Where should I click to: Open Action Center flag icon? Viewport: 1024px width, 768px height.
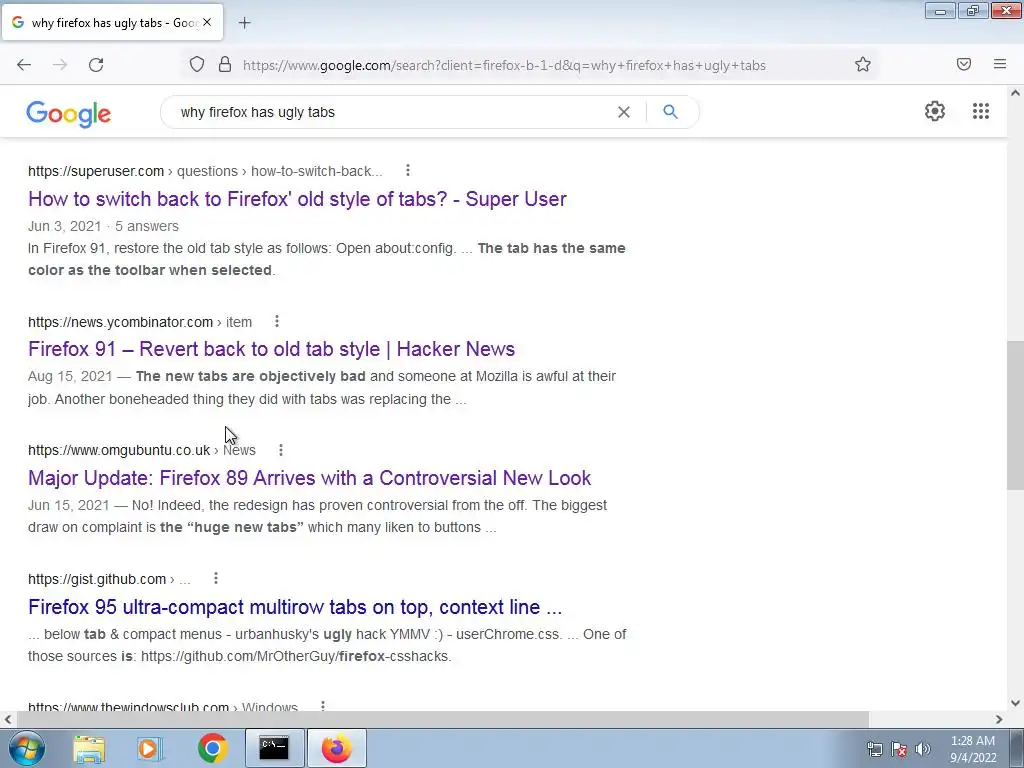tap(899, 749)
